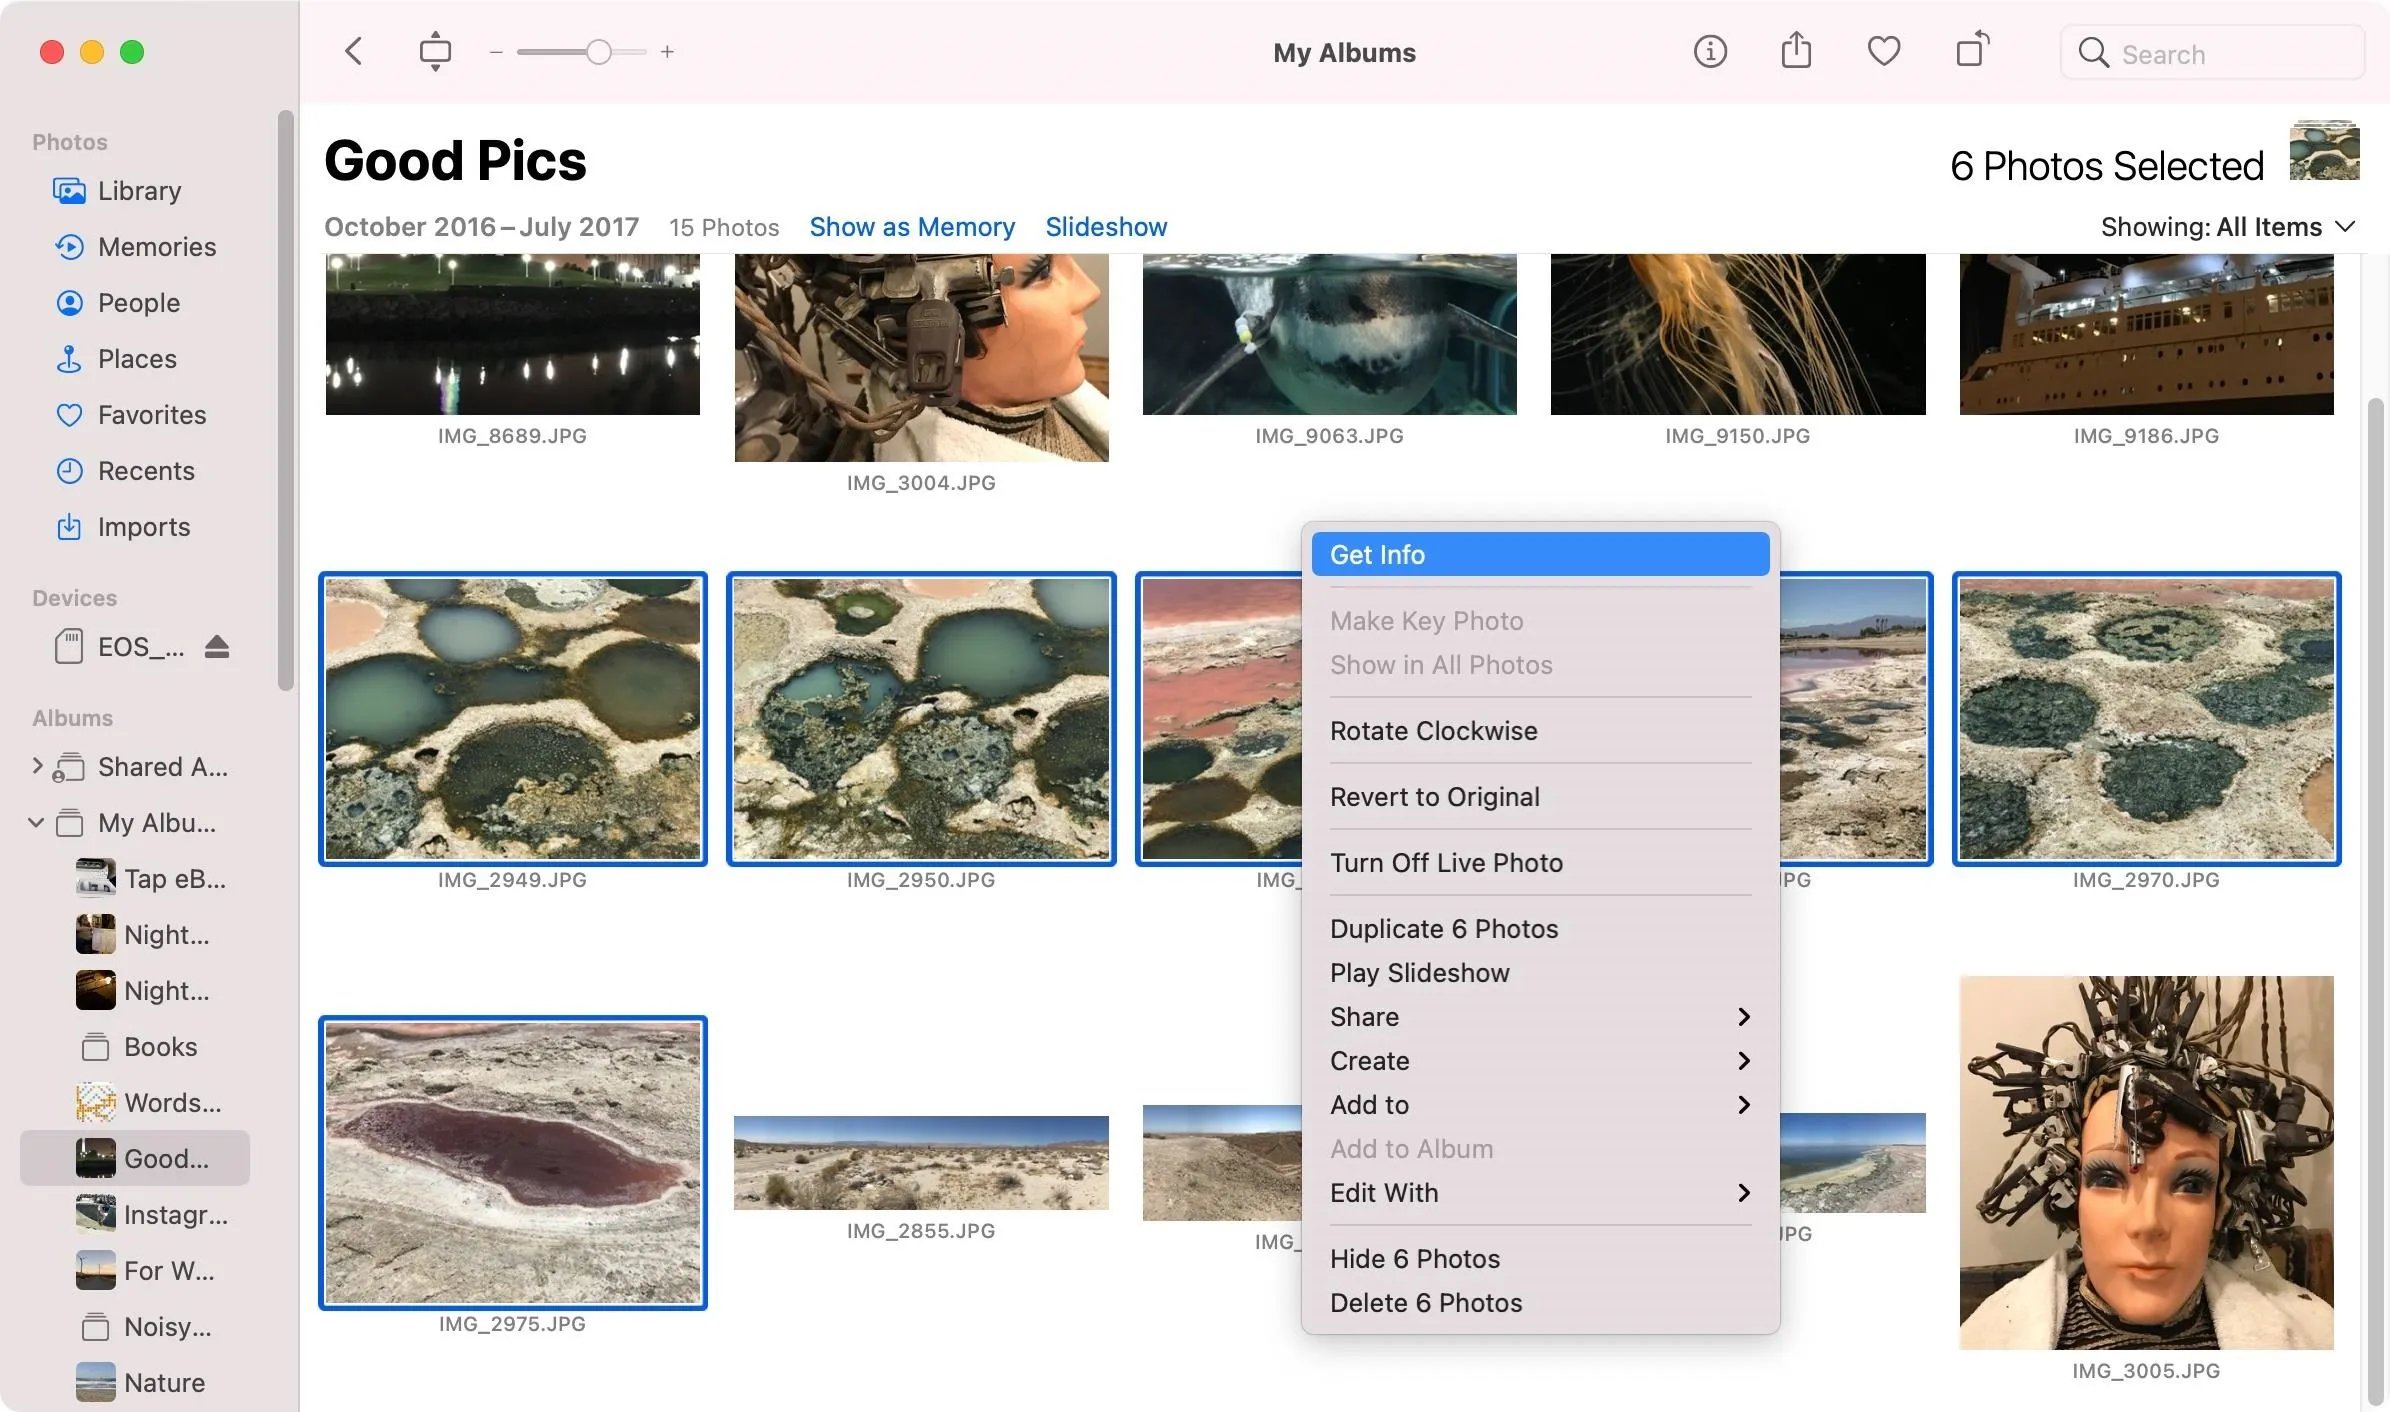Expand the Create submenu

1540,1061
